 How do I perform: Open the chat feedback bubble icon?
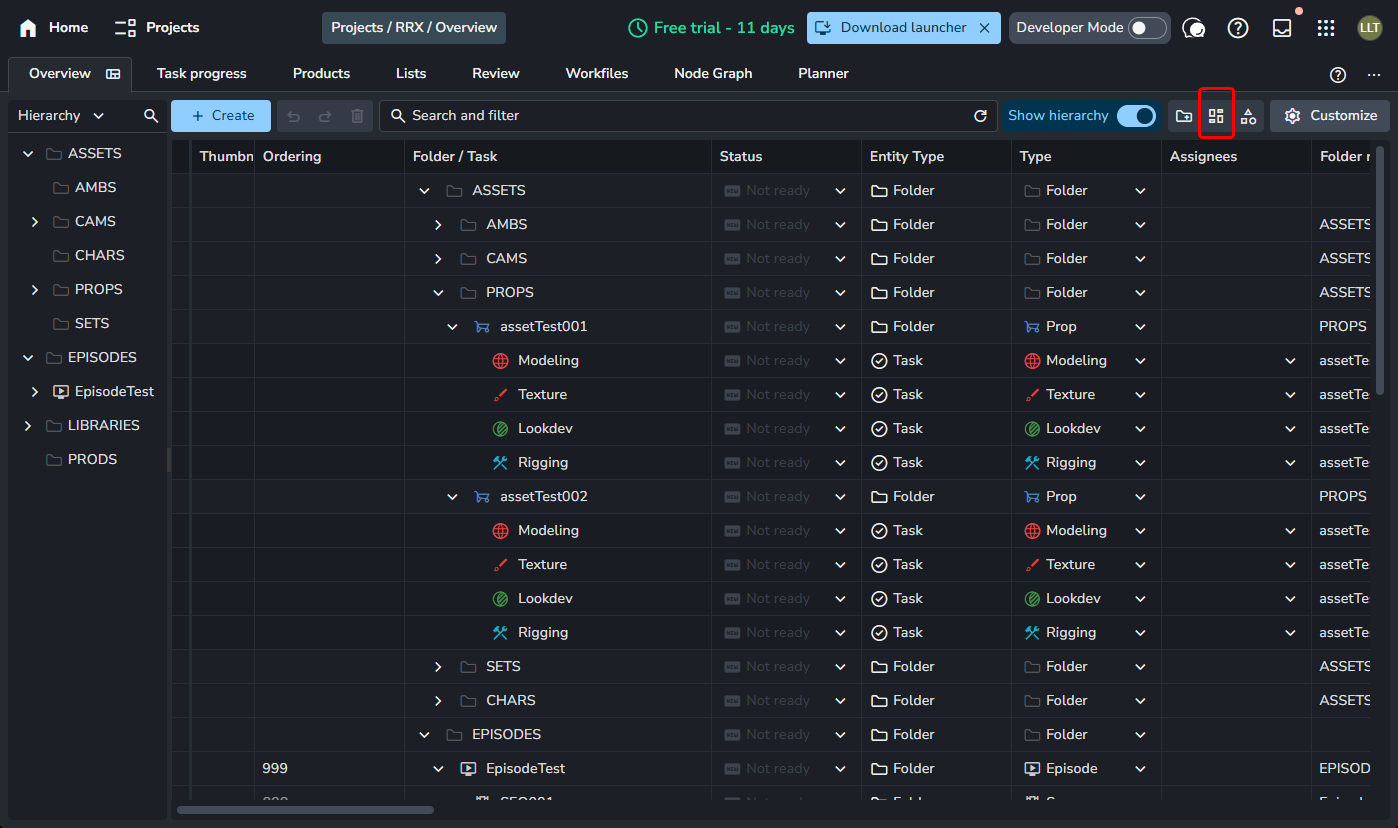pos(1193,28)
